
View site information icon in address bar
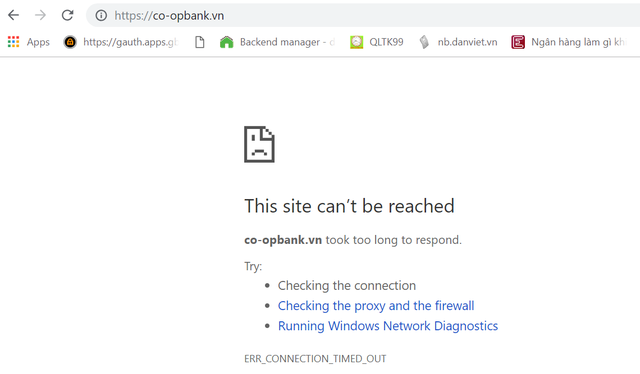coord(101,16)
